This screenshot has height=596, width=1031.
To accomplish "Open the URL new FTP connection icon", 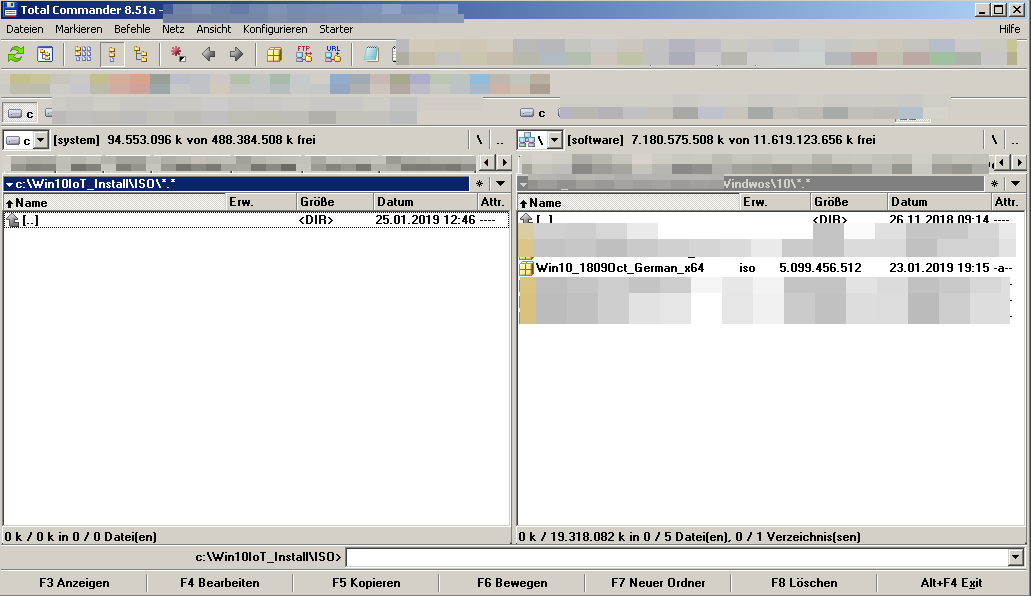I will click(x=332, y=54).
